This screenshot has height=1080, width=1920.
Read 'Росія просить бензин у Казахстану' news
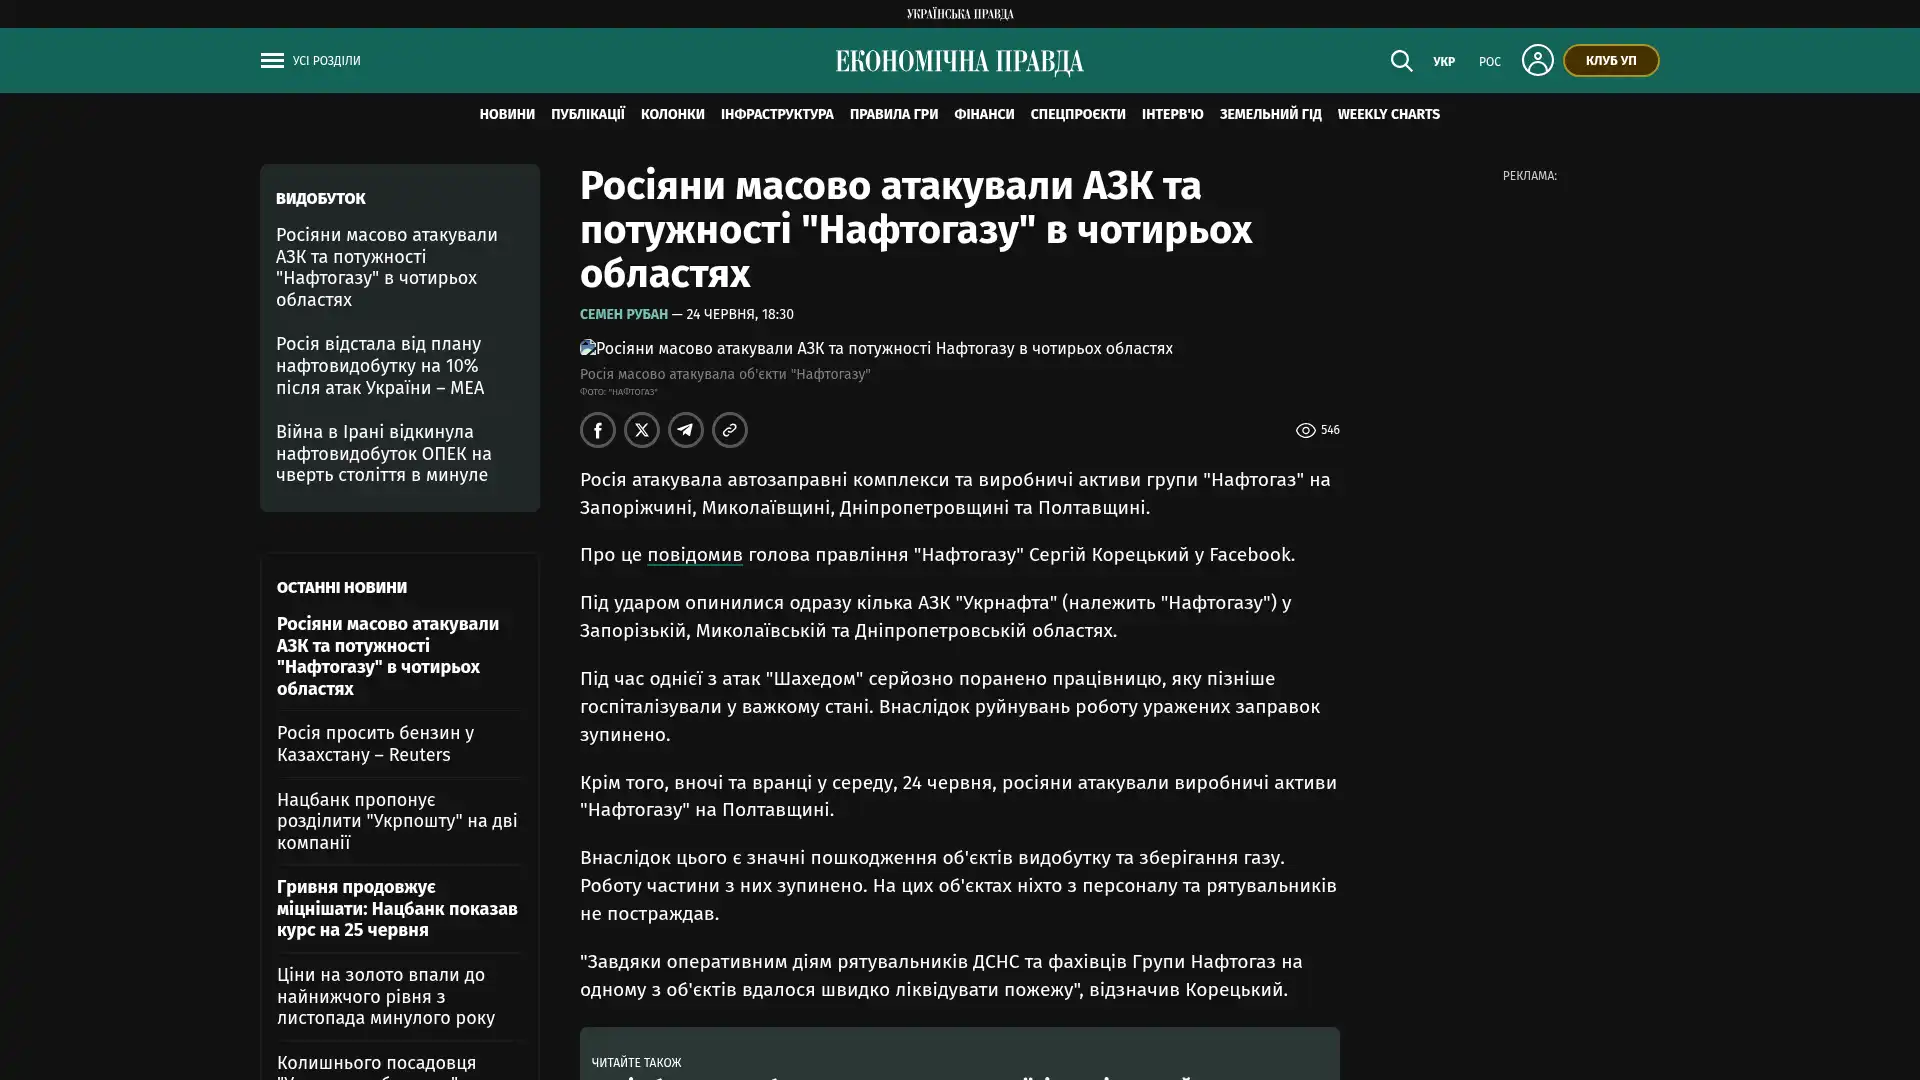376,744
